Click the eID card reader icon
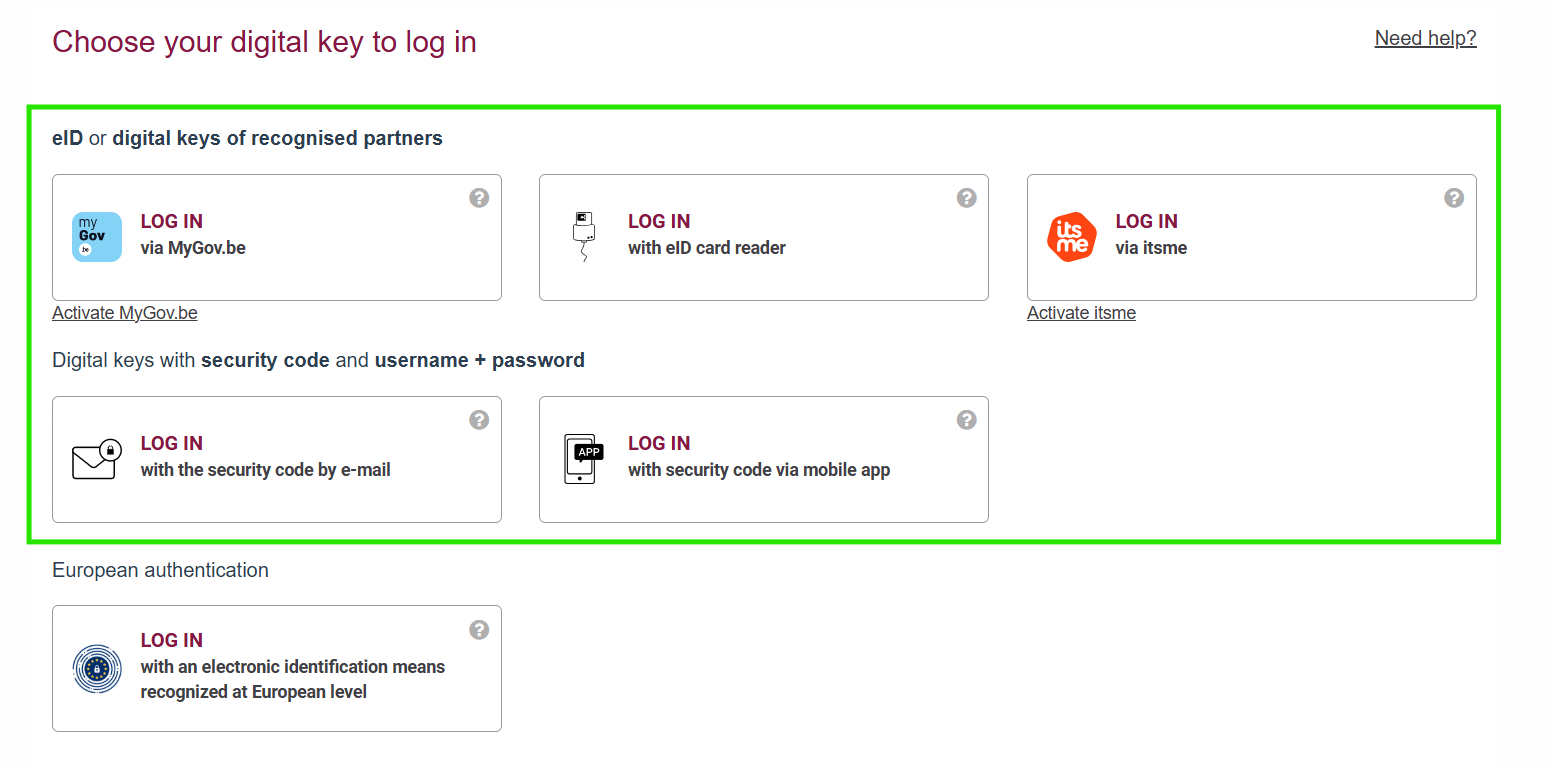1553x767 pixels. [584, 237]
